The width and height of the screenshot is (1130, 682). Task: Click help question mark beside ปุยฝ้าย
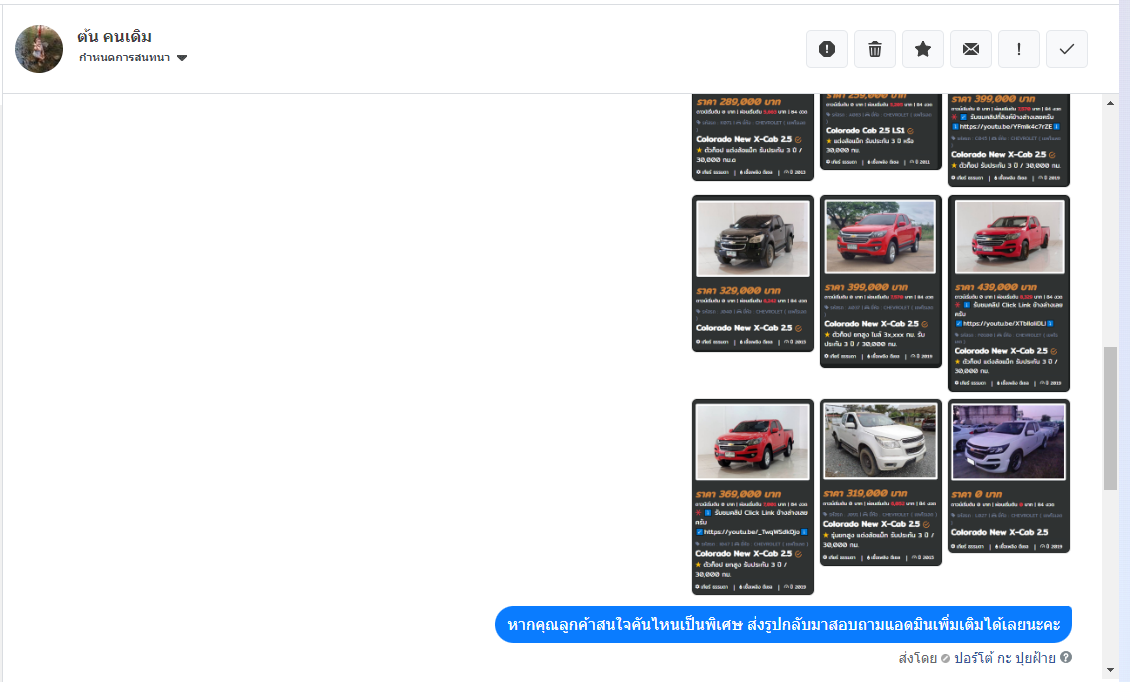click(1066, 658)
